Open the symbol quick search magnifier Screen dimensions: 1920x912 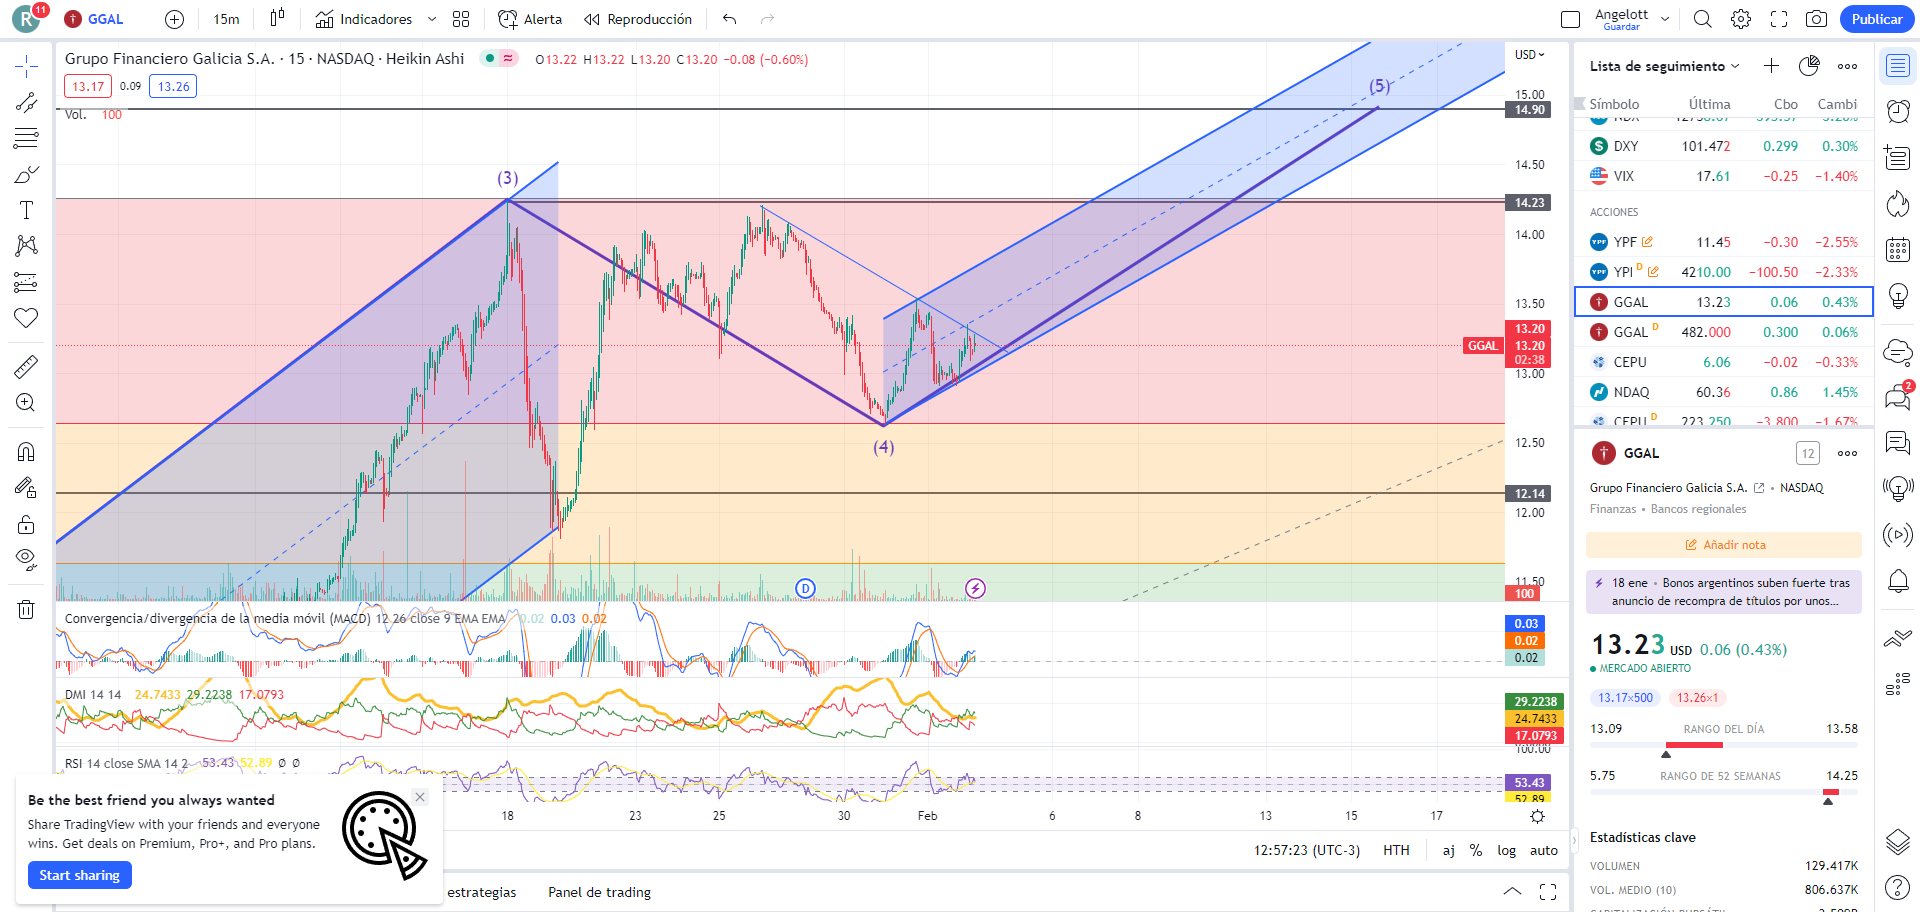coord(1703,19)
